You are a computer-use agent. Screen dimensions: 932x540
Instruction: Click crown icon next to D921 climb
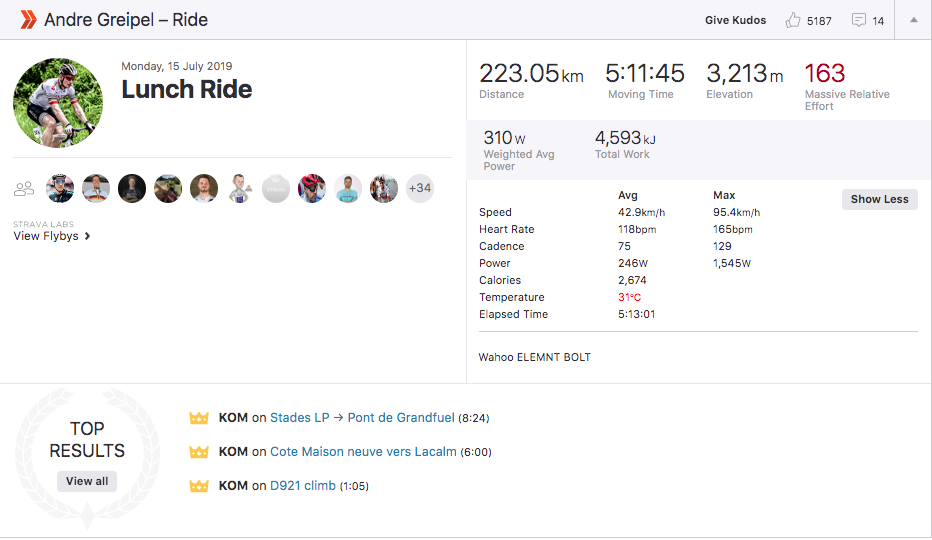click(199, 486)
